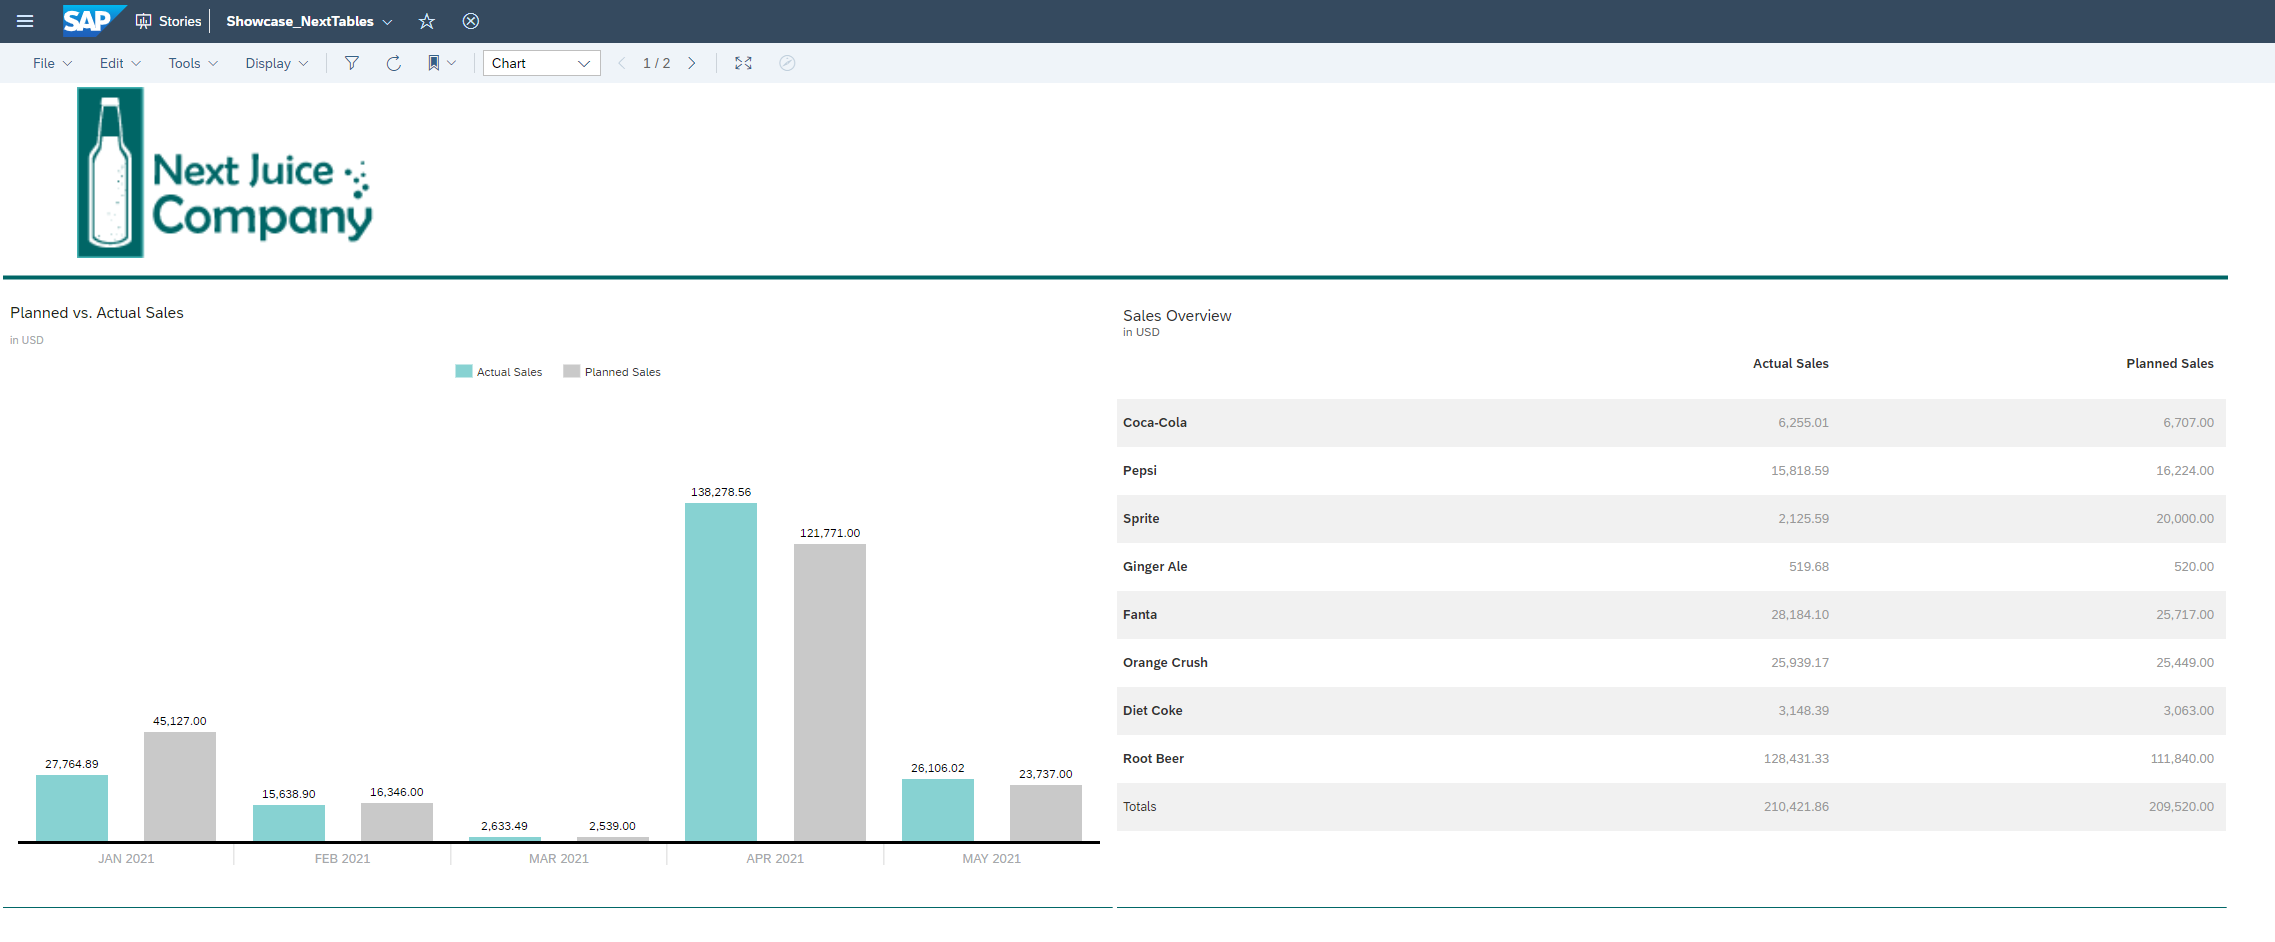The height and width of the screenshot is (942, 2275).
Task: Click the 20,000.00 Sprite planned sales cell
Action: click(x=2185, y=519)
